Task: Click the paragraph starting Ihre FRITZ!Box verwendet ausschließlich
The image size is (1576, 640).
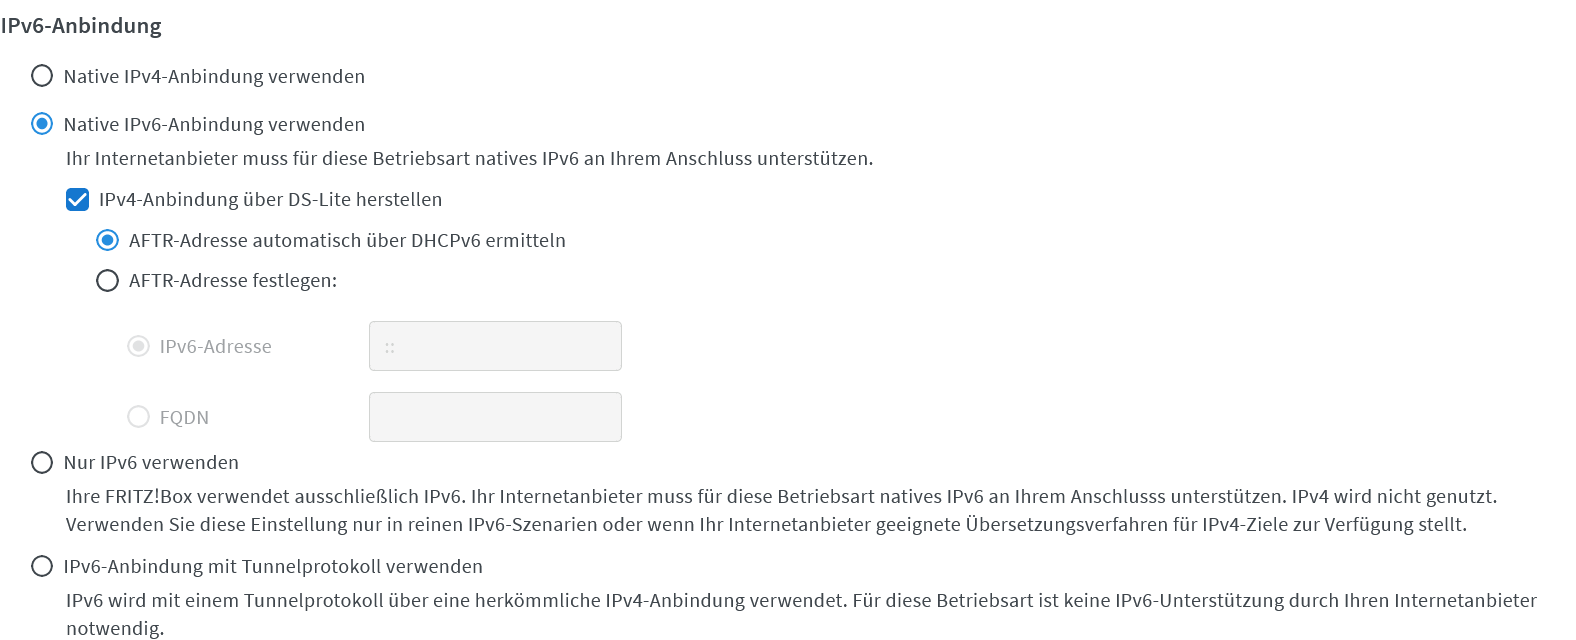Action: pos(781,510)
